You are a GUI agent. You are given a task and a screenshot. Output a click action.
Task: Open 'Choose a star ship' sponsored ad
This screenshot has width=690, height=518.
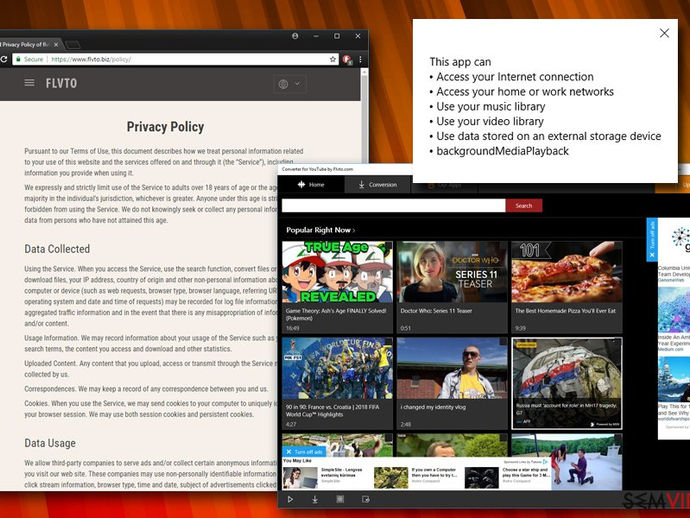[x=507, y=477]
